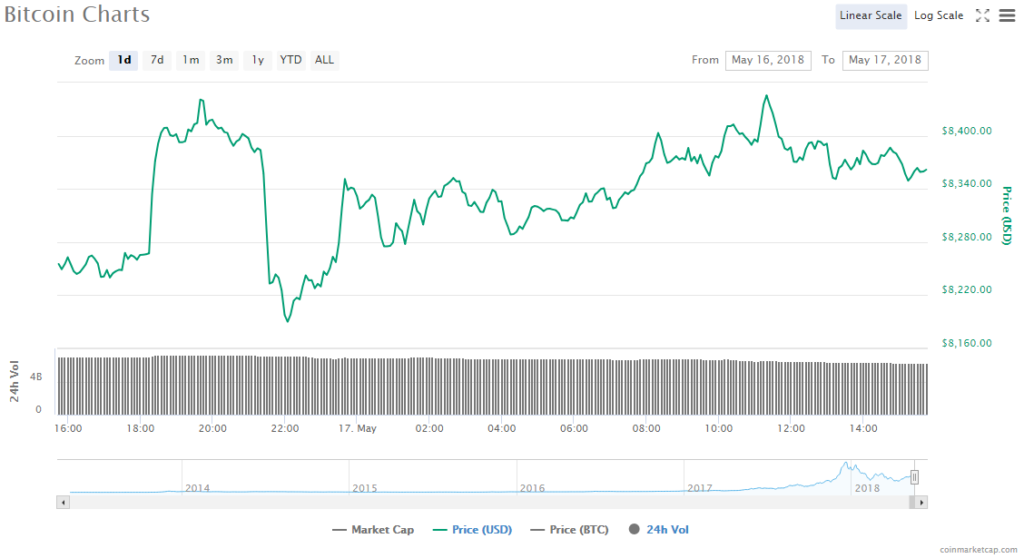Set zoom to 3m
This screenshot has width=1024, height=558.
click(x=224, y=60)
